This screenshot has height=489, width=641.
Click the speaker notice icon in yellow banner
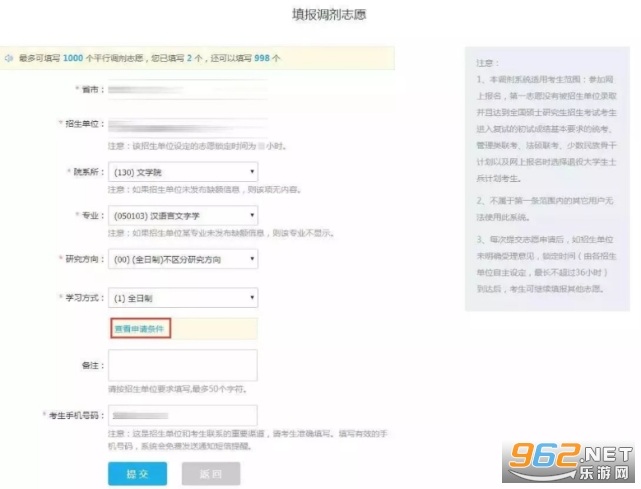tap(9, 58)
